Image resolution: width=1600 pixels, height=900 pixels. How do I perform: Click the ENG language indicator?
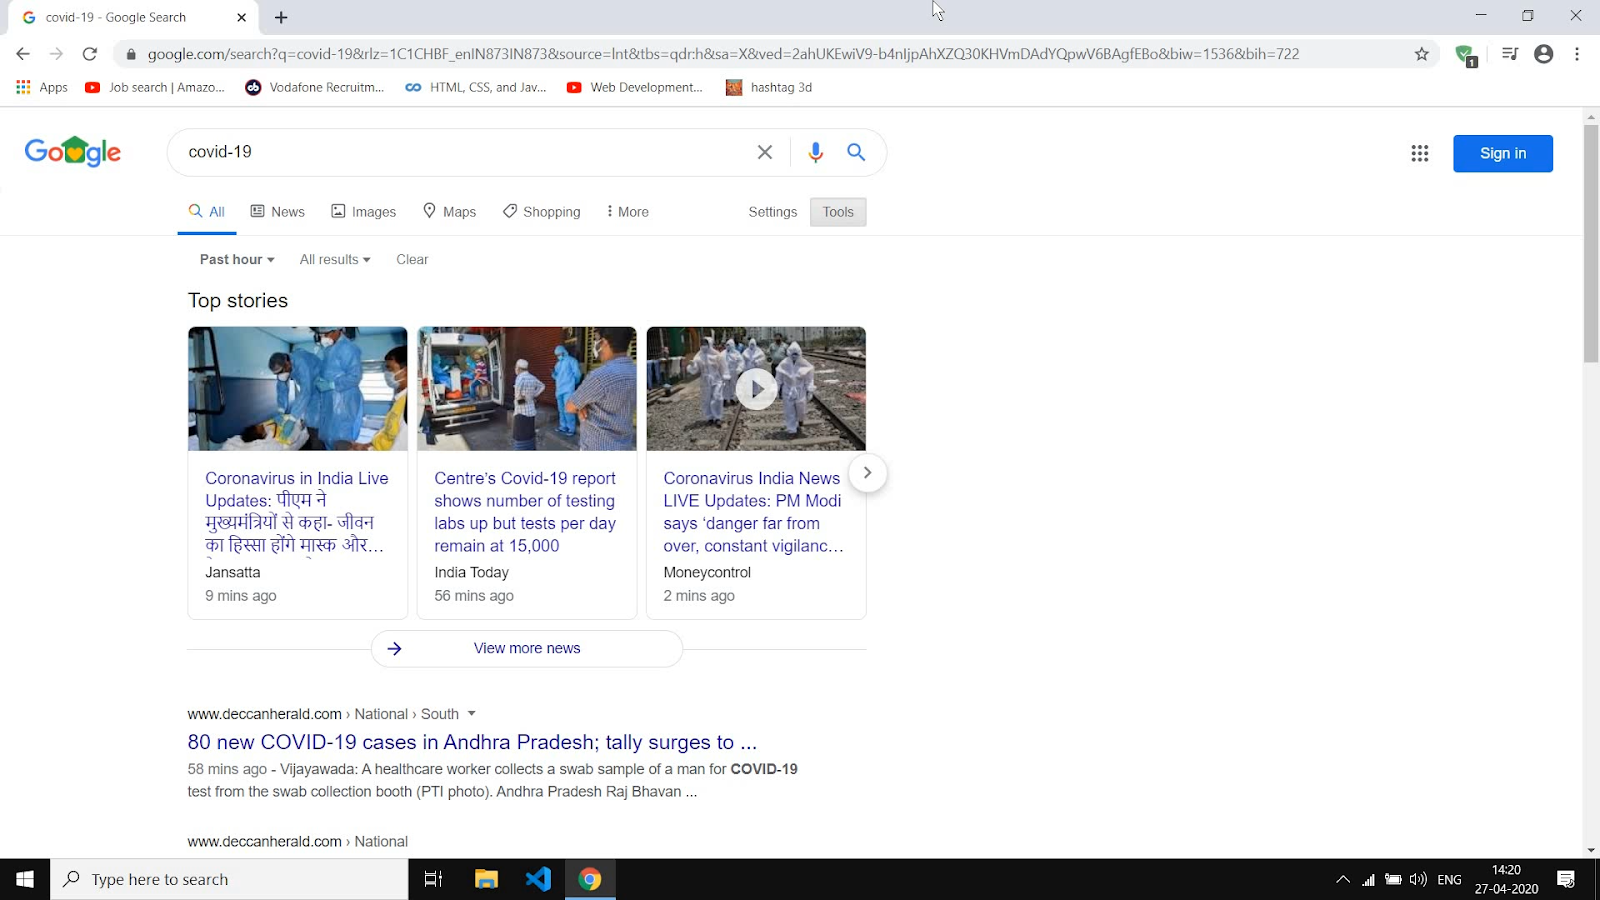pos(1449,880)
